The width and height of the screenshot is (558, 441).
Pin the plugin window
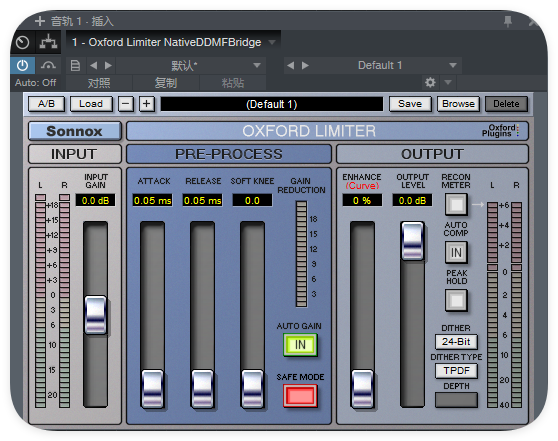[508, 22]
